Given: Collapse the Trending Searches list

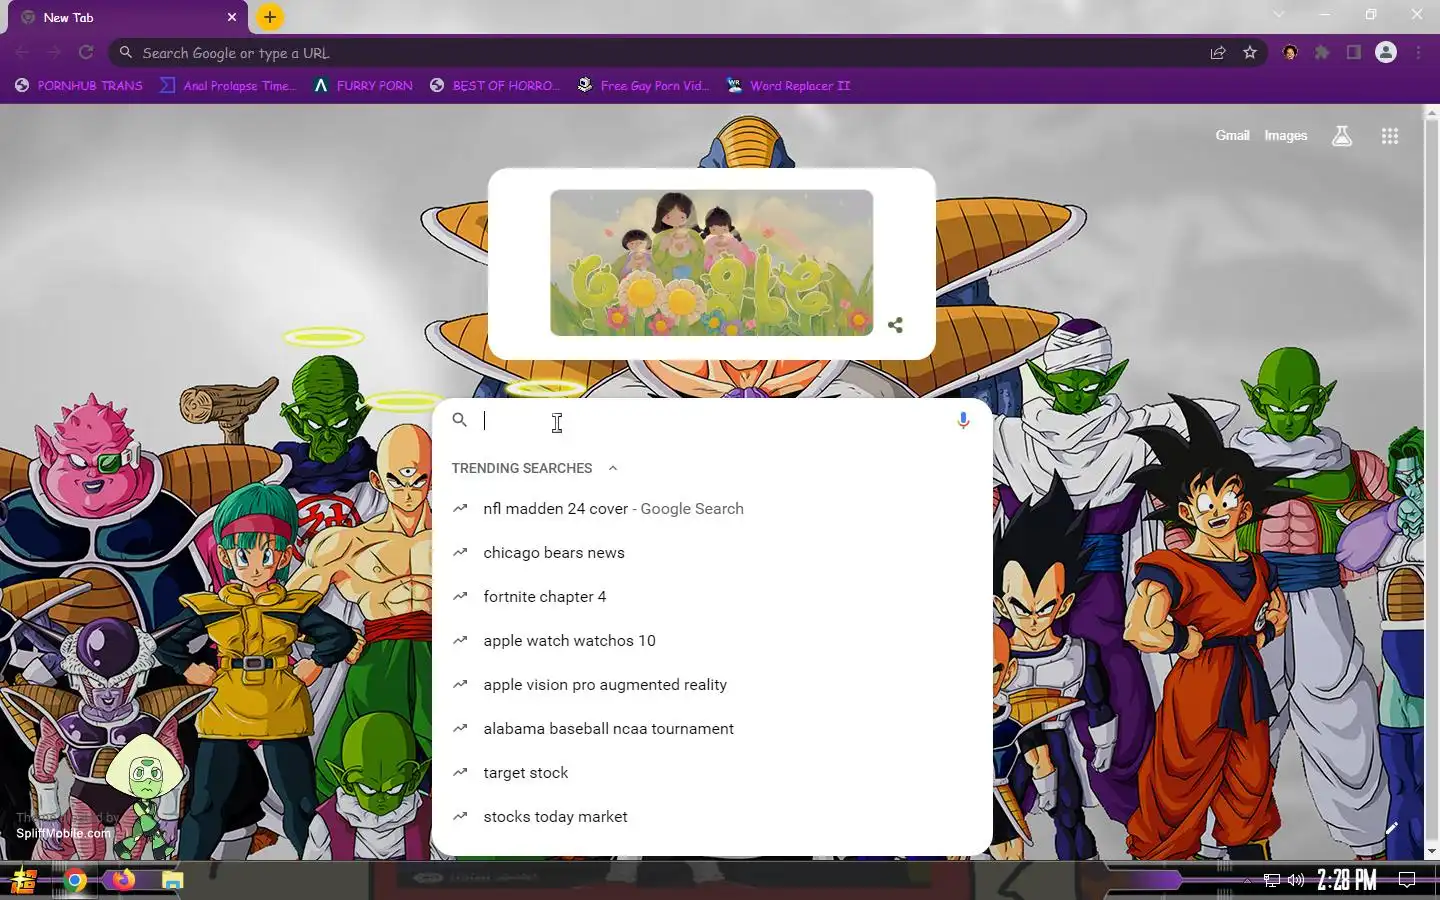Looking at the screenshot, I should (613, 468).
